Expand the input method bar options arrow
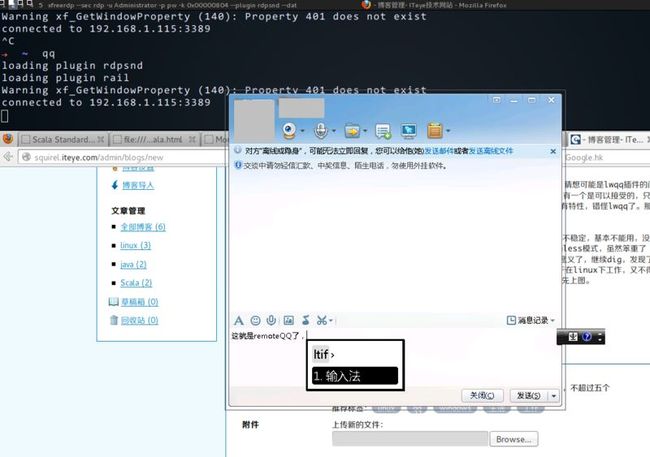650x457 pixels. click(600, 337)
